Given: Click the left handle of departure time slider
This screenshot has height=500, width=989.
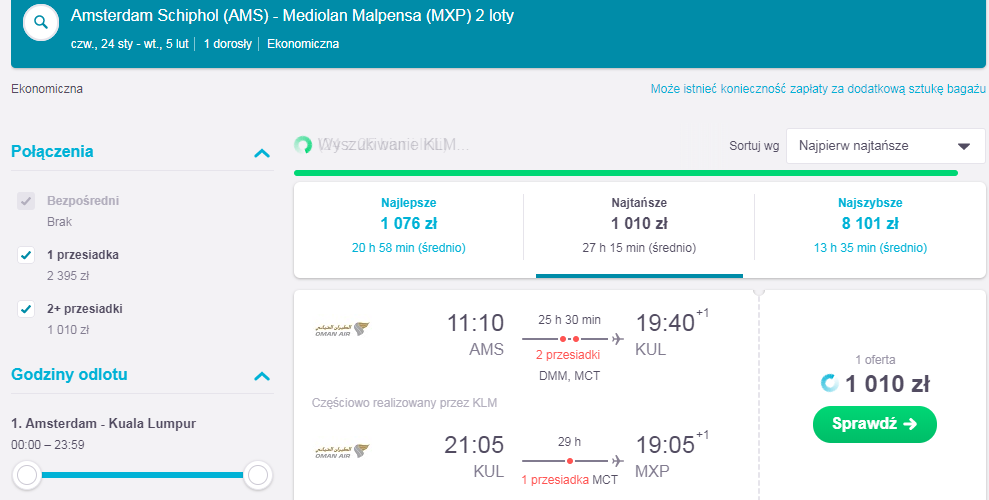Looking at the screenshot, I should point(26,475).
